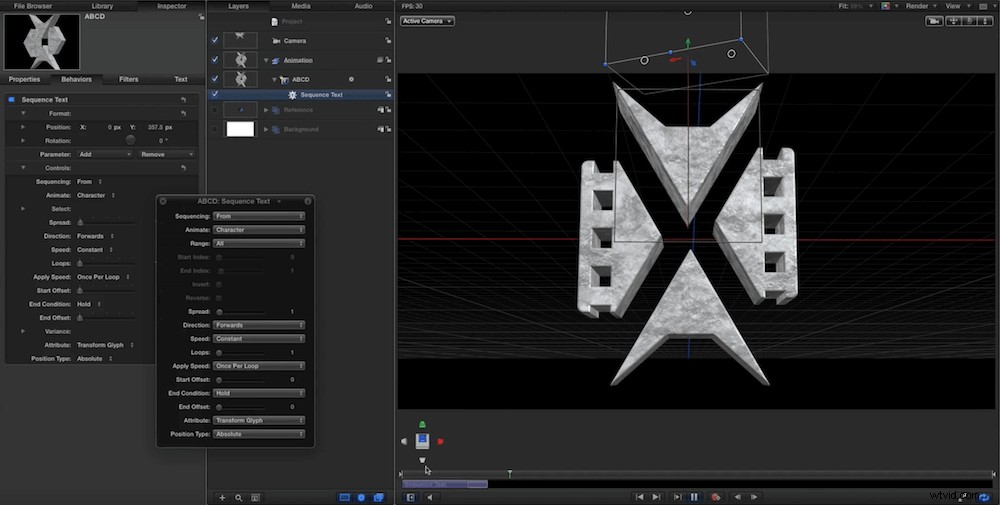Open the Active Camera dropdown
The image size is (1000, 505).
(427, 21)
